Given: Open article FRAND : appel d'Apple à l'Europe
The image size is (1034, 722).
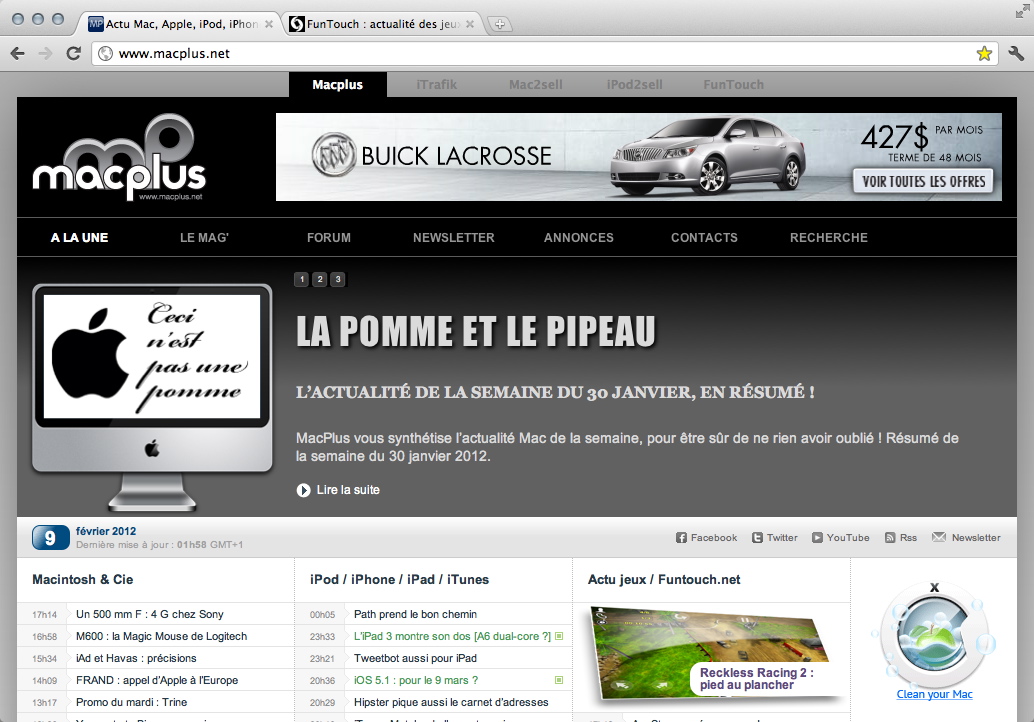Looking at the screenshot, I should tap(157, 680).
